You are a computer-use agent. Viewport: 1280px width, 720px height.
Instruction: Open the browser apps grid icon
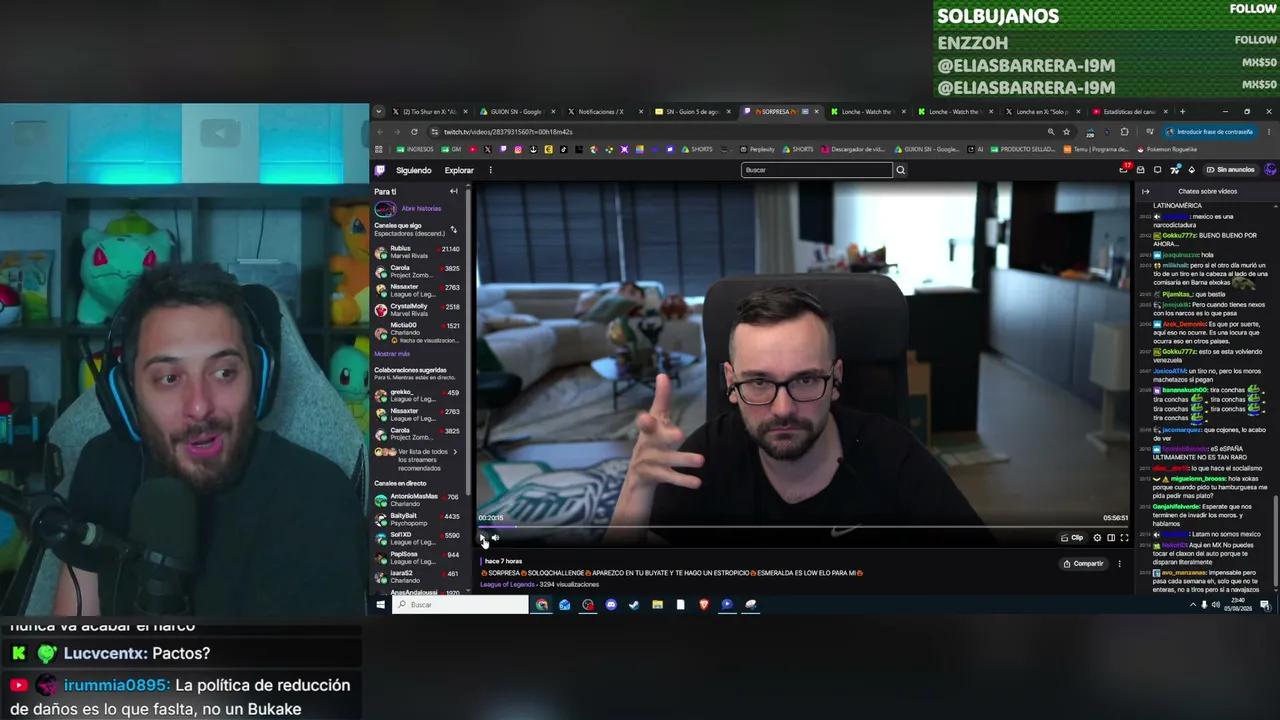[x=379, y=149]
